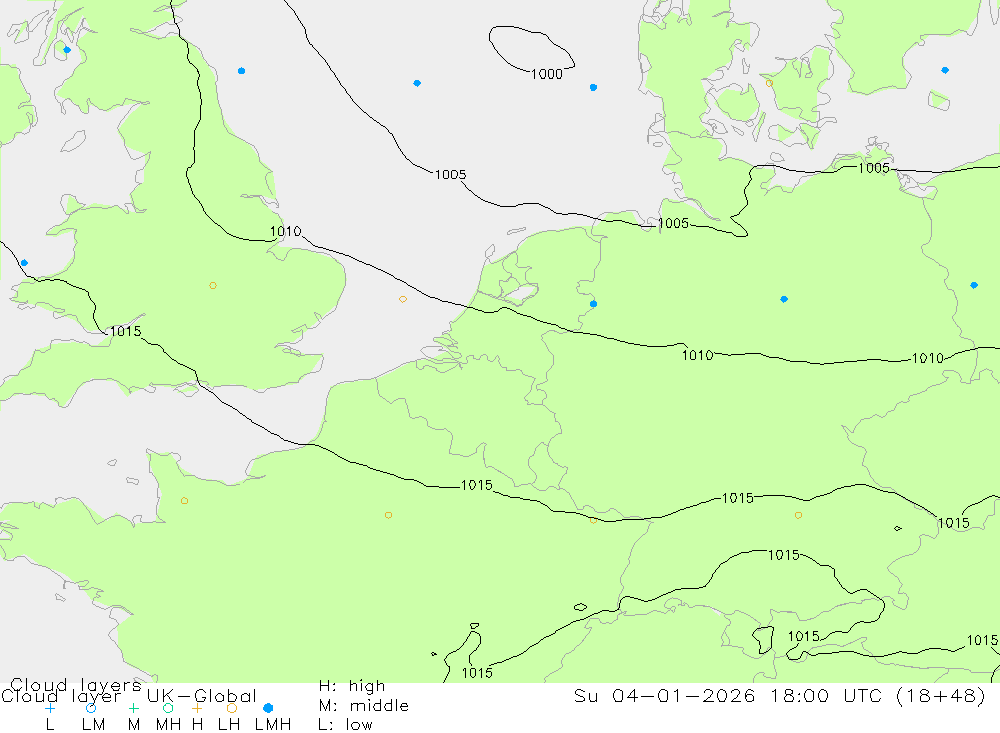The image size is (1000, 733).
Task: Click the 1000 isobar label in the North Sea
Action: (x=547, y=74)
